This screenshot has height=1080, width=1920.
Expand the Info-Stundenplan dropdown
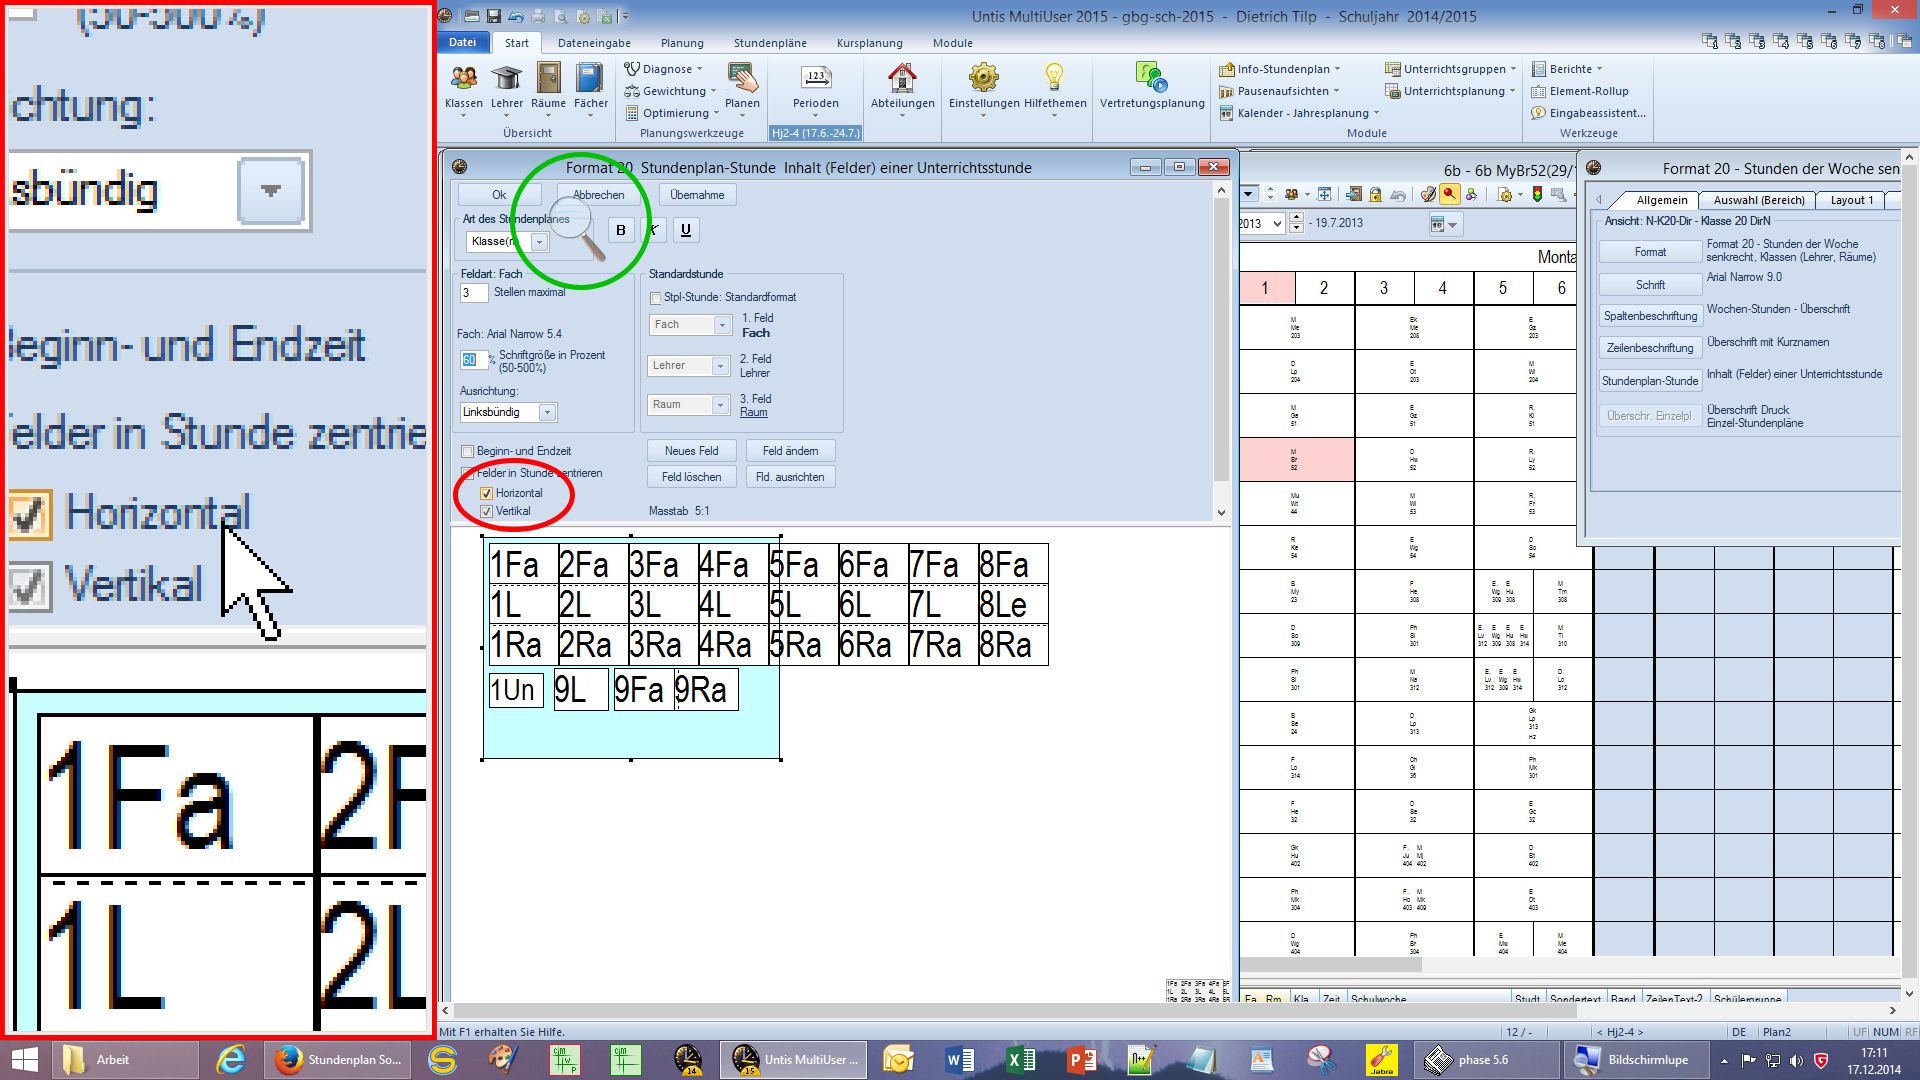click(1282, 69)
